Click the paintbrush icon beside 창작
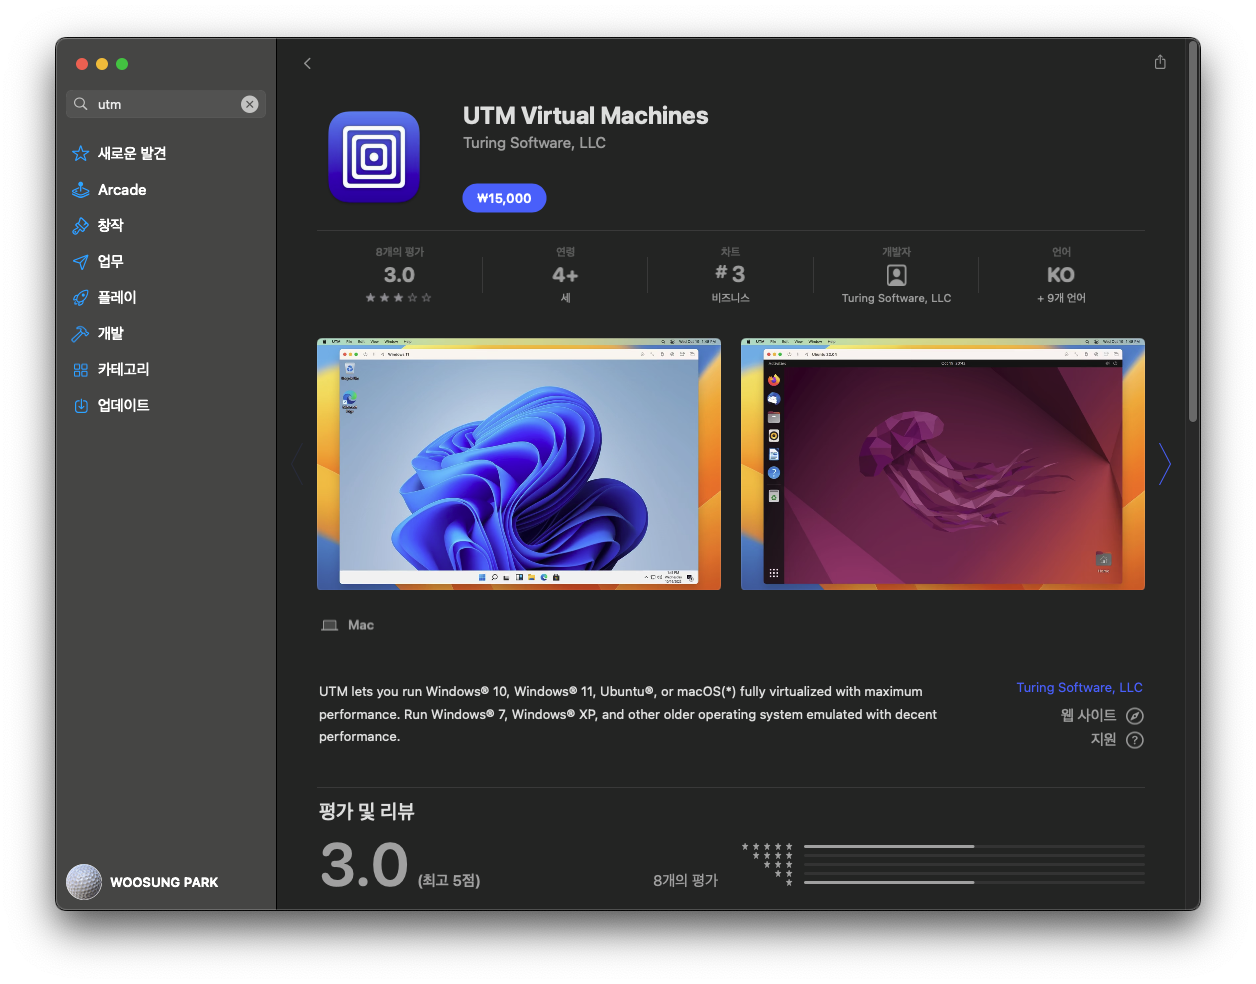This screenshot has height=984, width=1256. (81, 226)
